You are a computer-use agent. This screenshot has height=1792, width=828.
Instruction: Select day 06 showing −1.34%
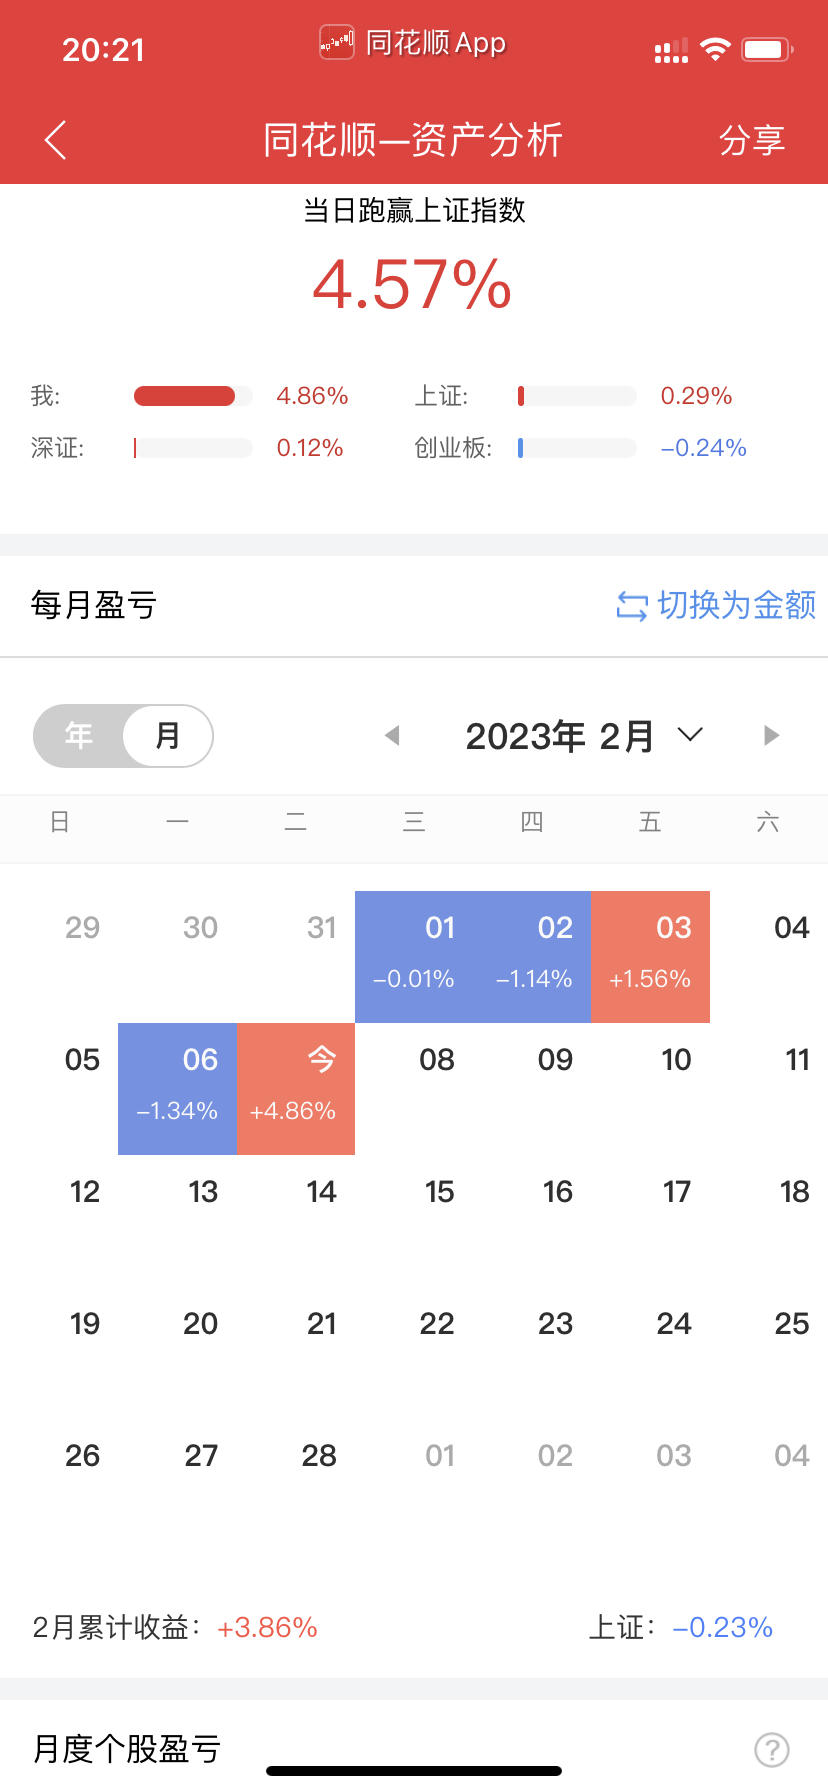[x=178, y=1089]
